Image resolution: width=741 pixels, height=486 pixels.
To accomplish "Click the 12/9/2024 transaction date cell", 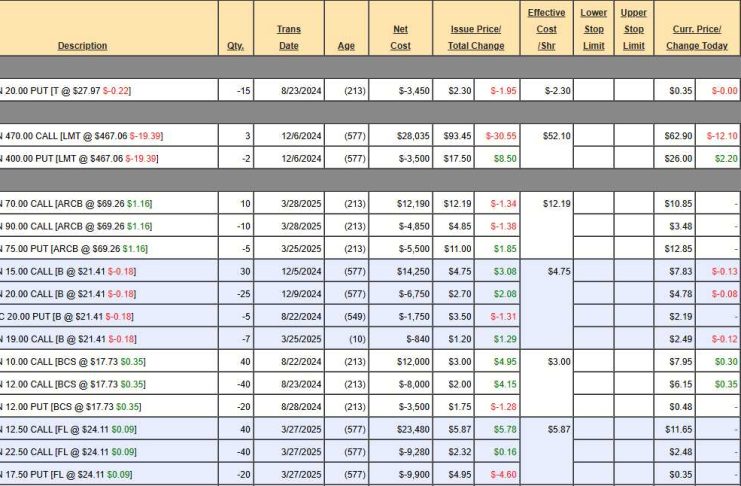I will click(x=288, y=293).
